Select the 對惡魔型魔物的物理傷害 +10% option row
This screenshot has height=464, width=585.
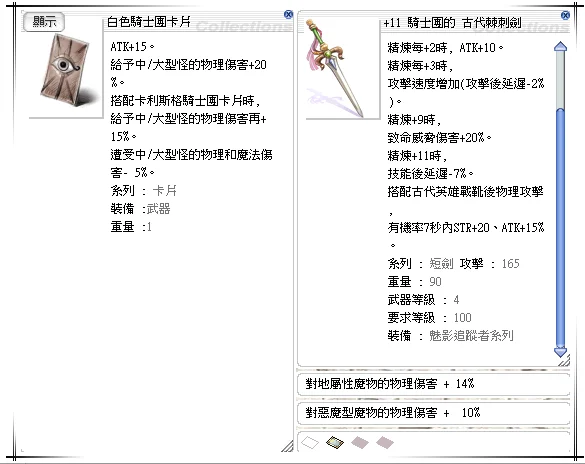434,413
